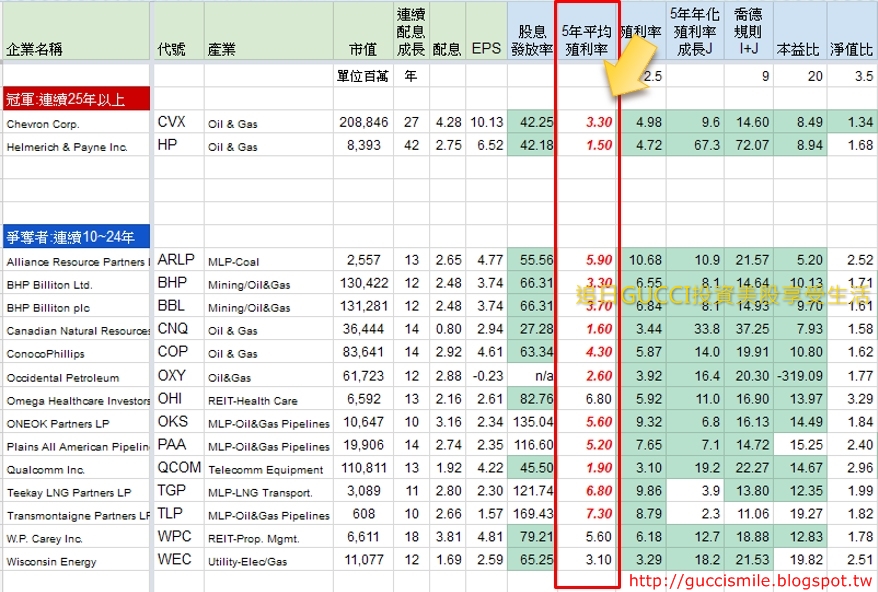Select the 產業 header cell

coord(269,31)
